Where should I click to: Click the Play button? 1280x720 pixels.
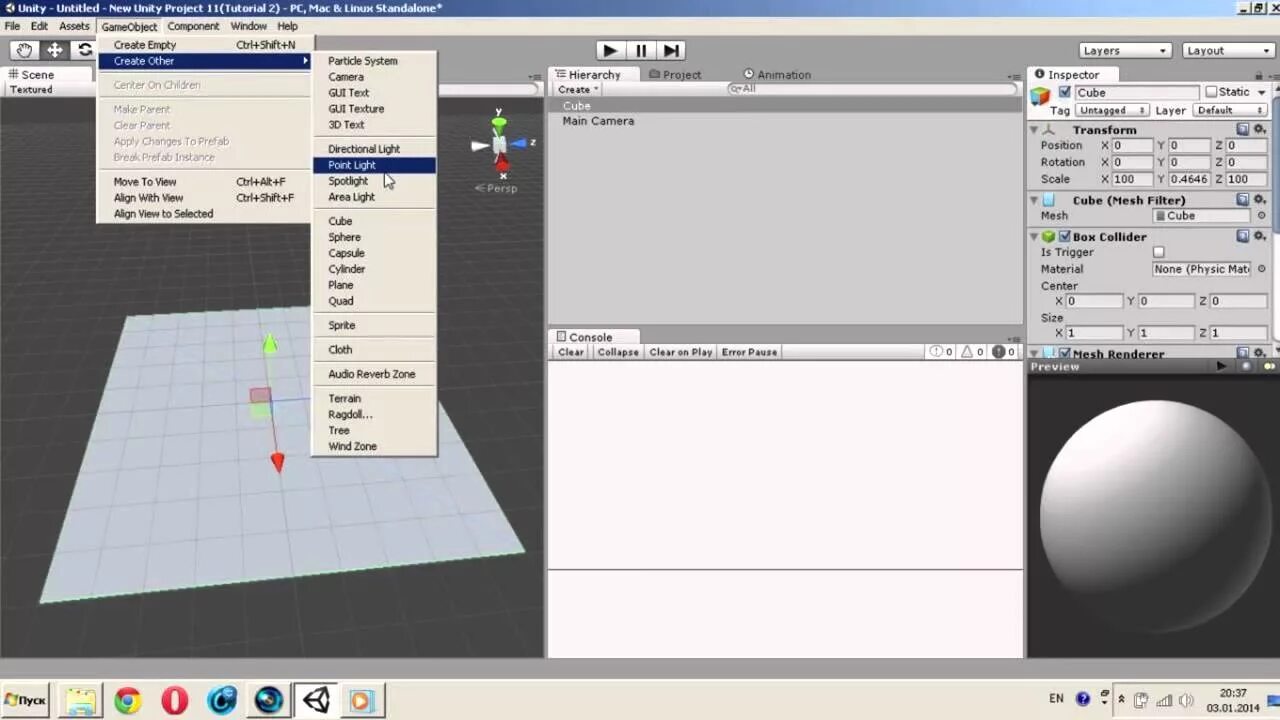click(609, 50)
